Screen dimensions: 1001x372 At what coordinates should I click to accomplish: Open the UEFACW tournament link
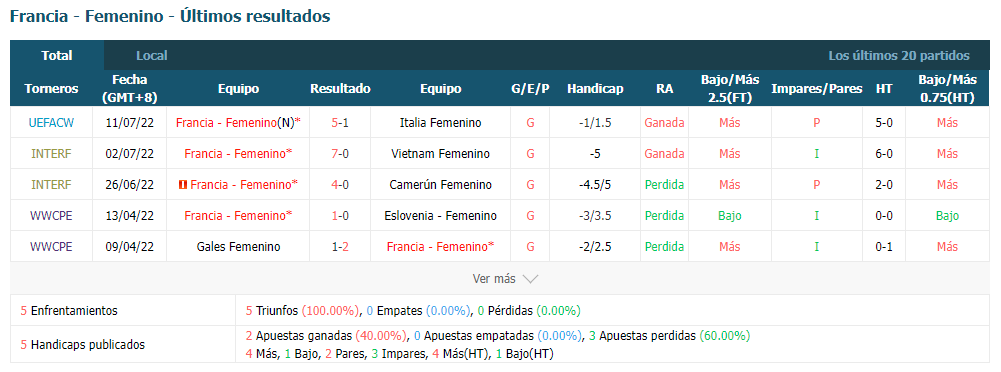coord(51,123)
